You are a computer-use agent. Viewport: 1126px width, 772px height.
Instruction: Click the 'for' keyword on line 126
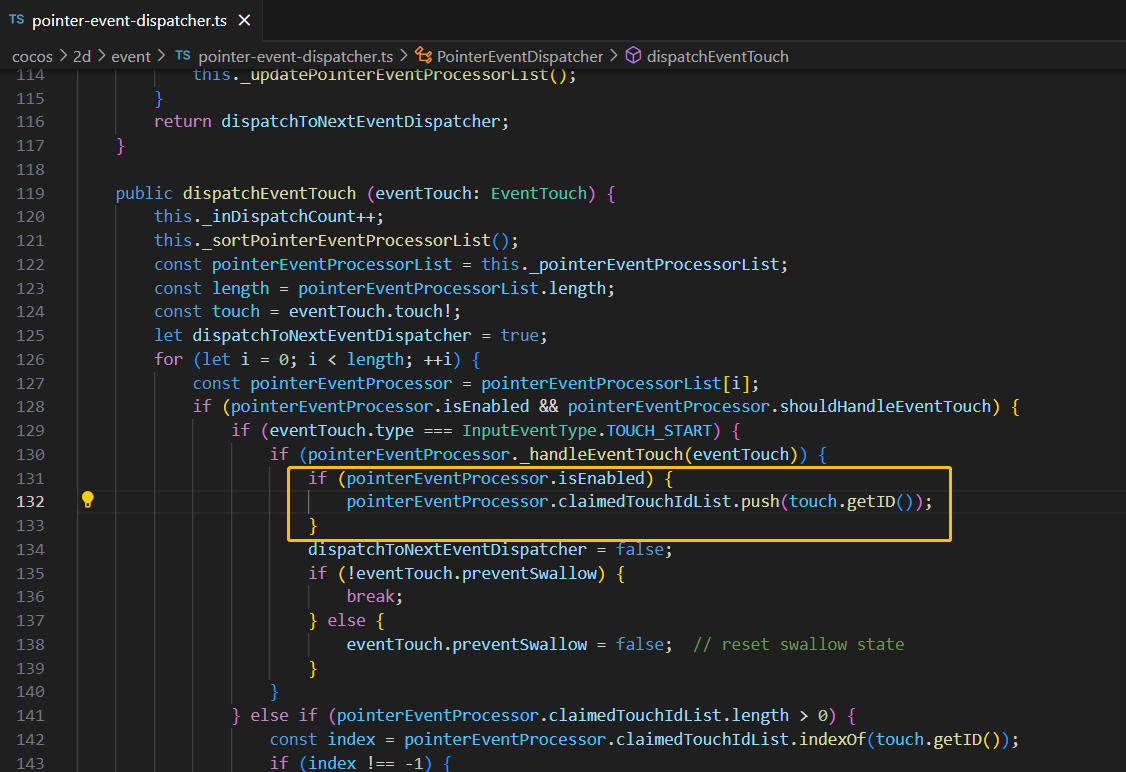[169, 359]
